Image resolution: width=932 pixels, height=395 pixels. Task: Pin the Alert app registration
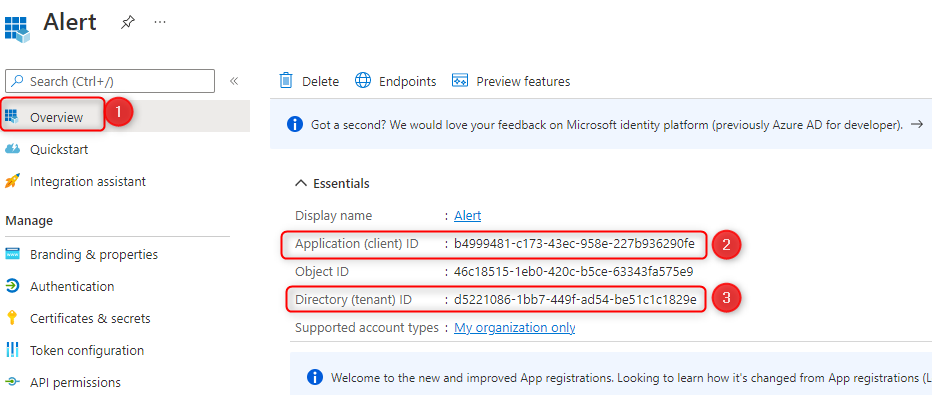tap(127, 23)
